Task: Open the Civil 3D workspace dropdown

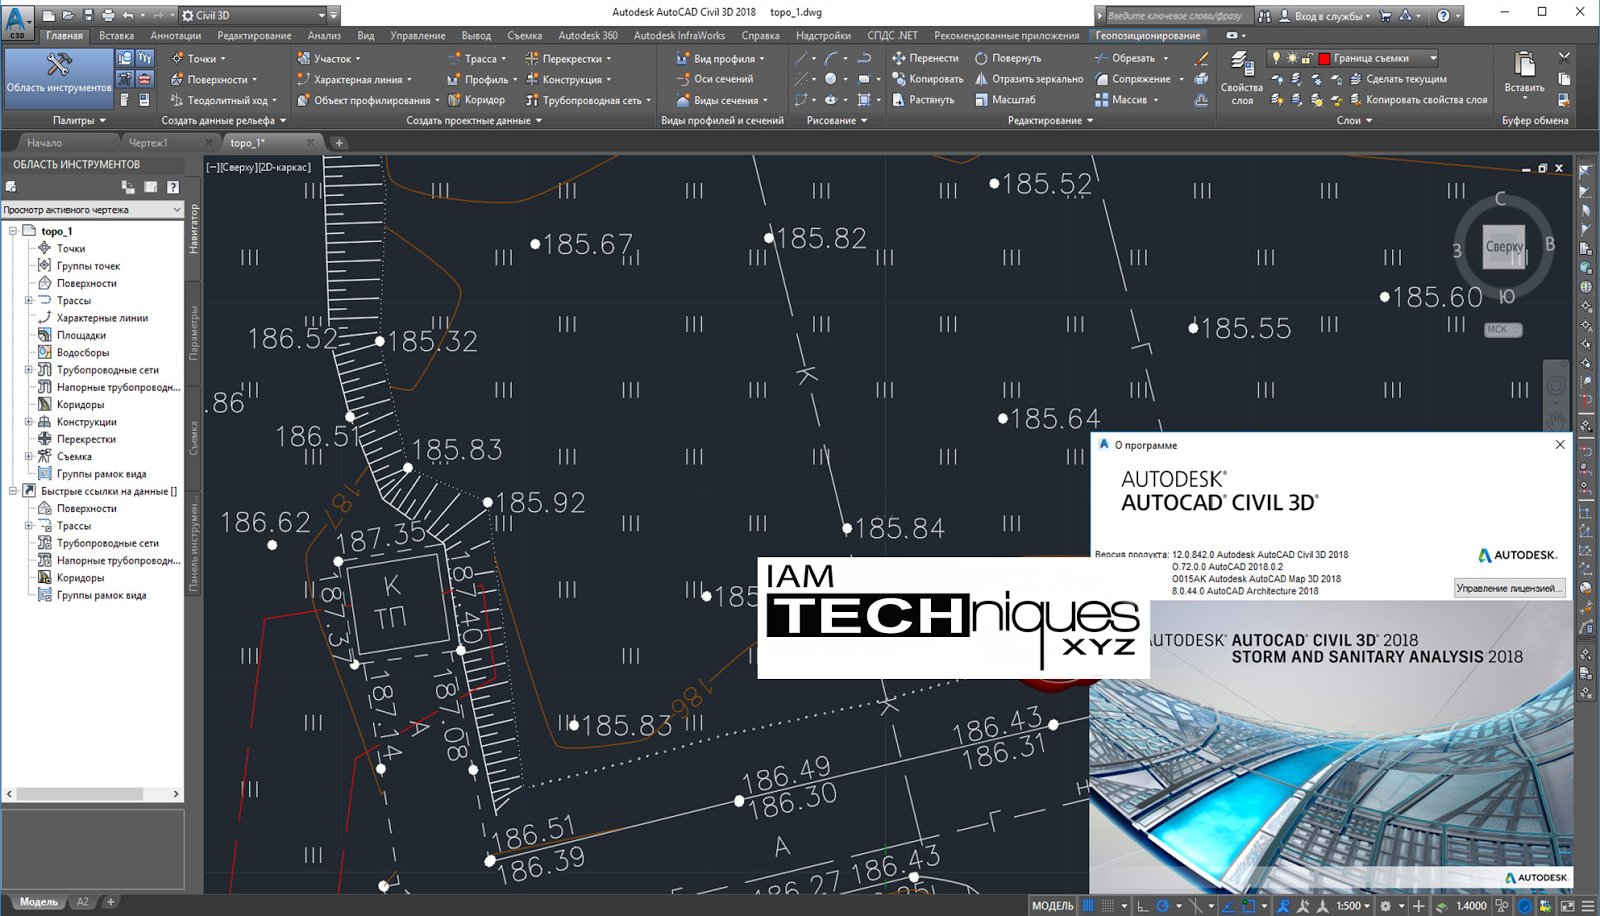Action: 321,14
